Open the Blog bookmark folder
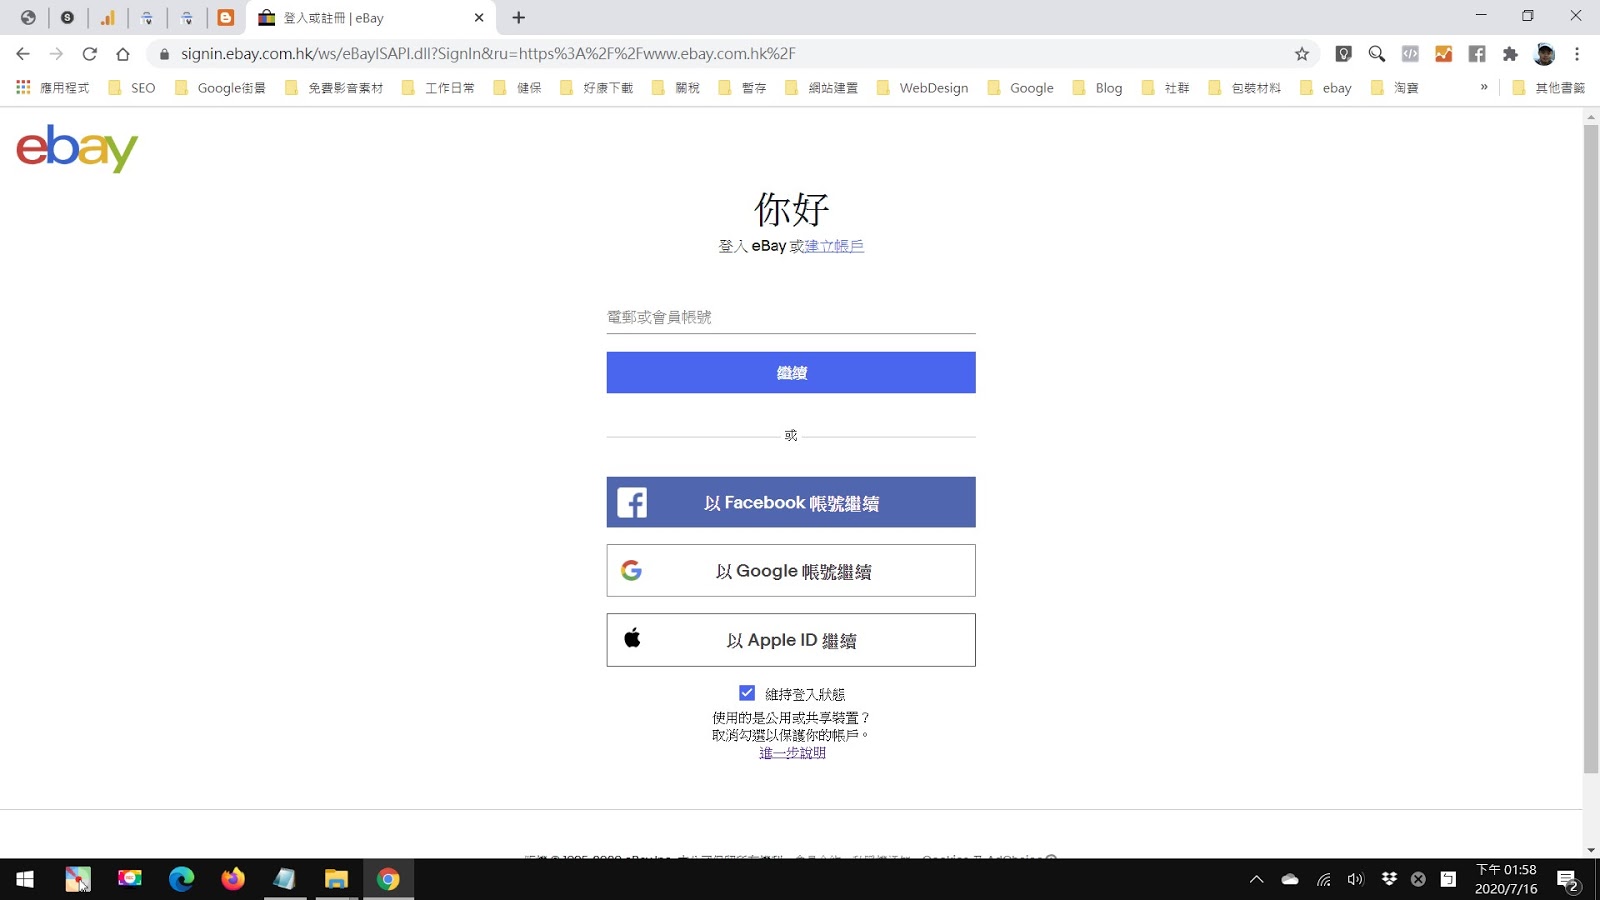Image resolution: width=1600 pixels, height=900 pixels. point(1097,88)
